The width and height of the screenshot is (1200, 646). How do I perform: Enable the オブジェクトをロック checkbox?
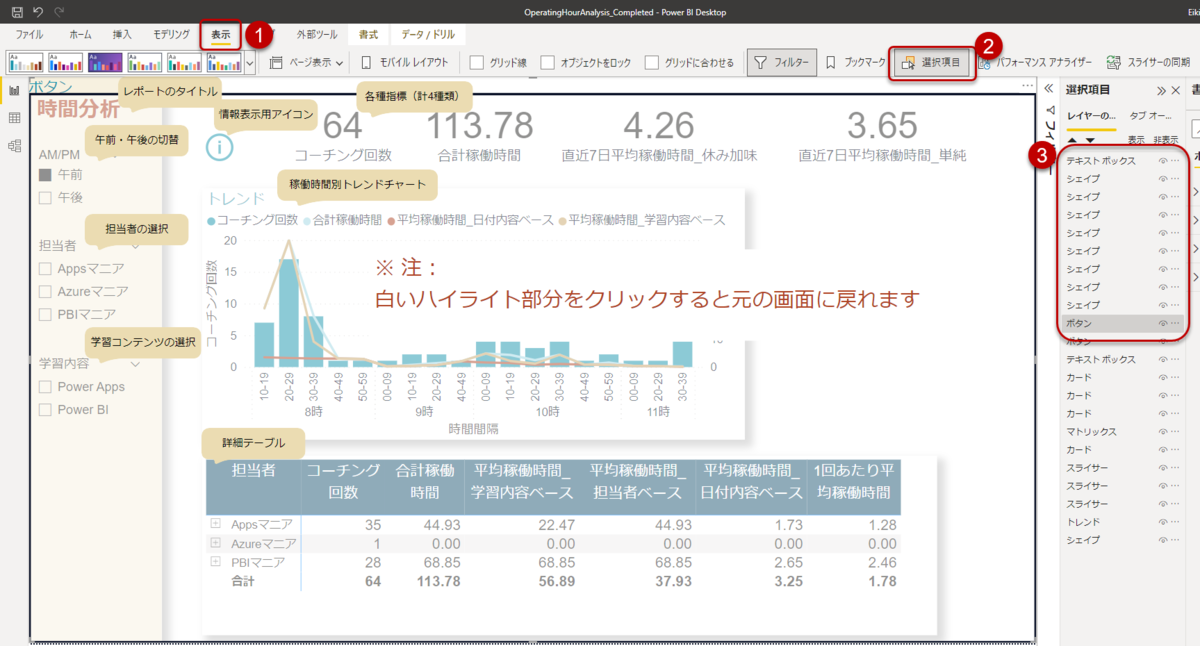548,62
